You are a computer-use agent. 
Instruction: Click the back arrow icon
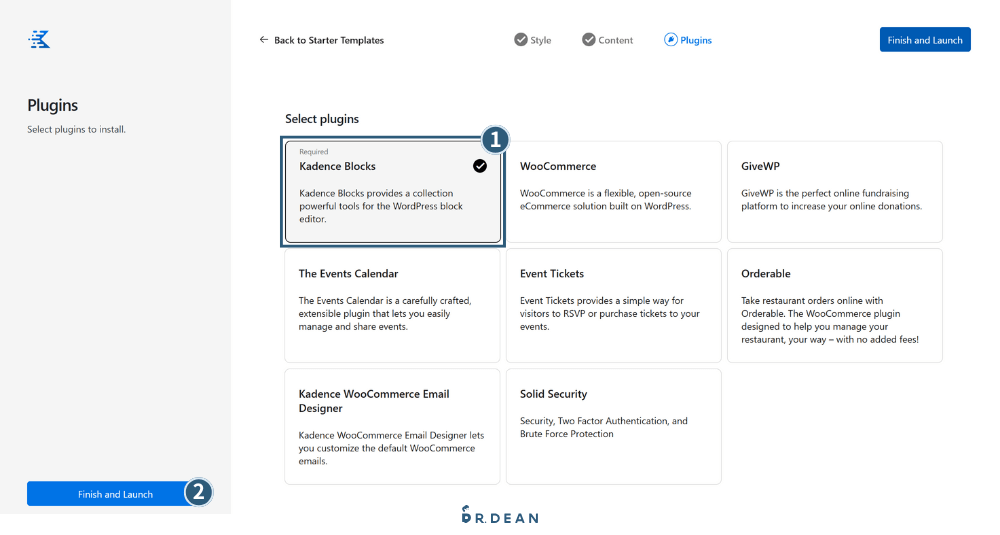[263, 40]
